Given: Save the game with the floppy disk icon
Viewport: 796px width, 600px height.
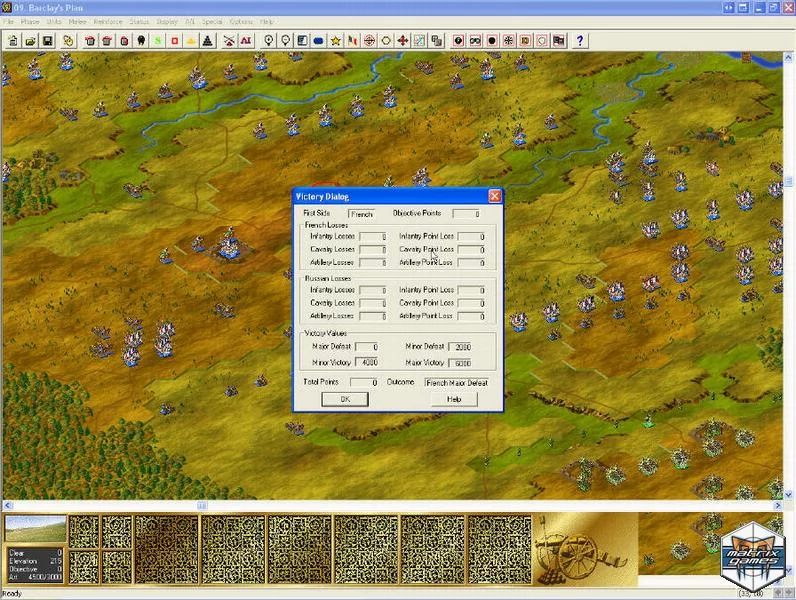Looking at the screenshot, I should click(x=48, y=41).
